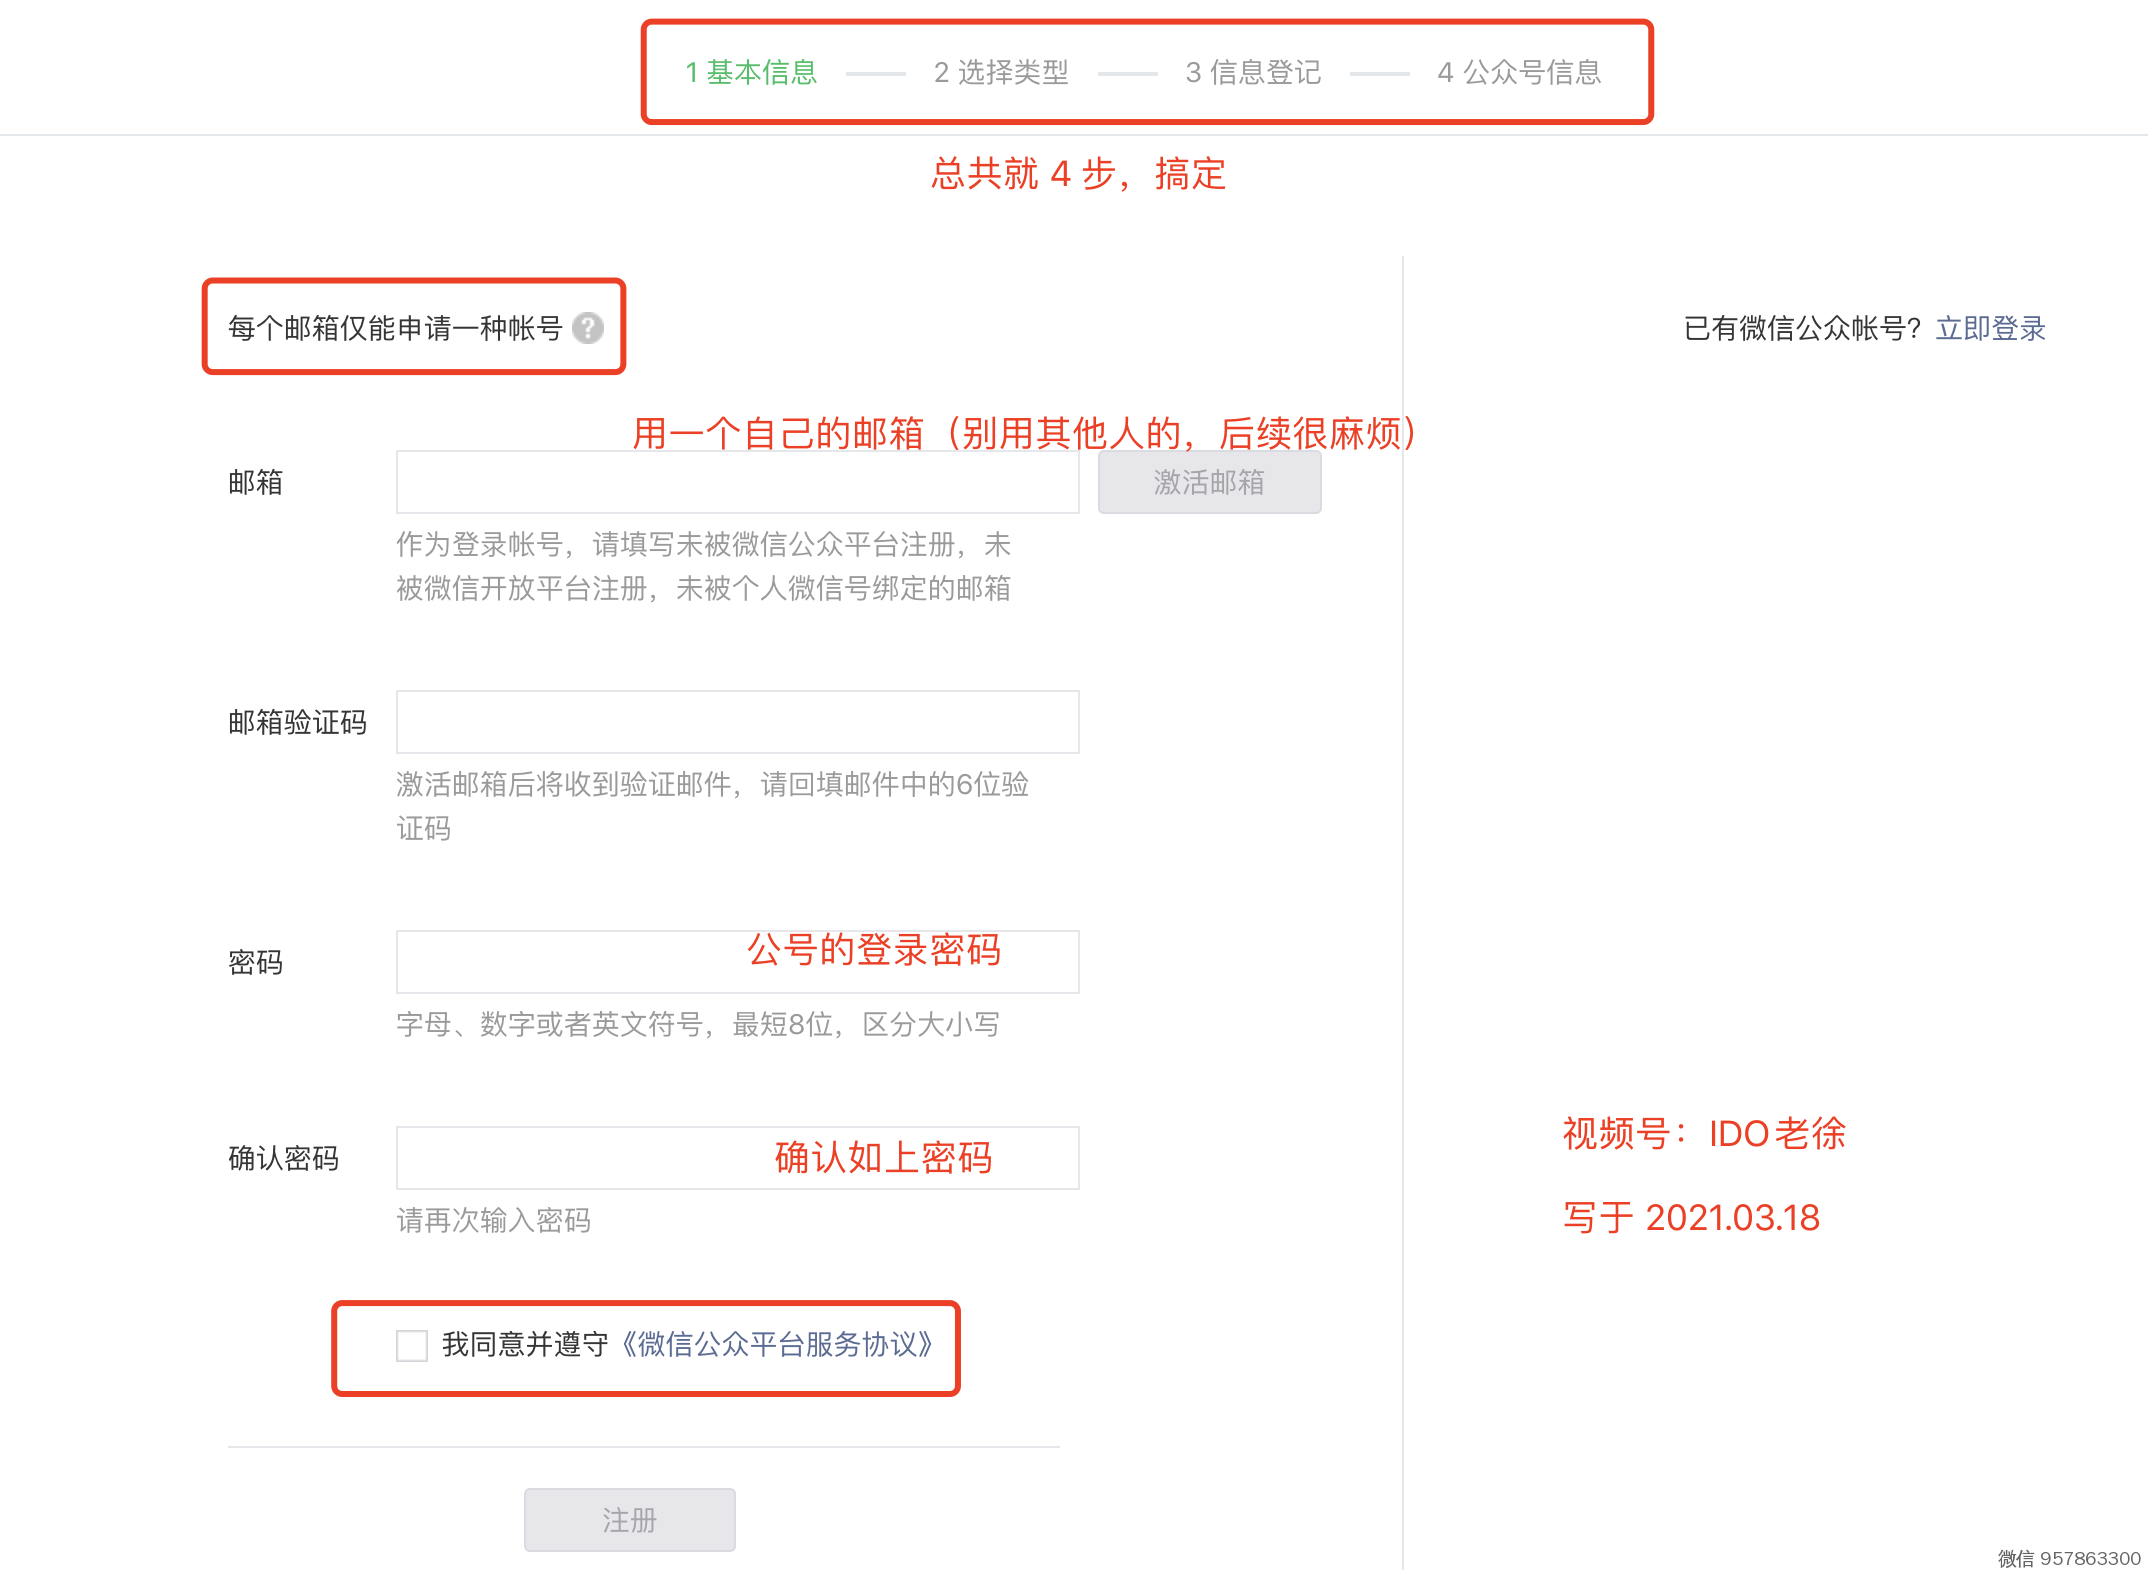This screenshot has height=1570, width=2148.
Task: Click the 邮箱验证码 verification code field
Action: coord(737,721)
